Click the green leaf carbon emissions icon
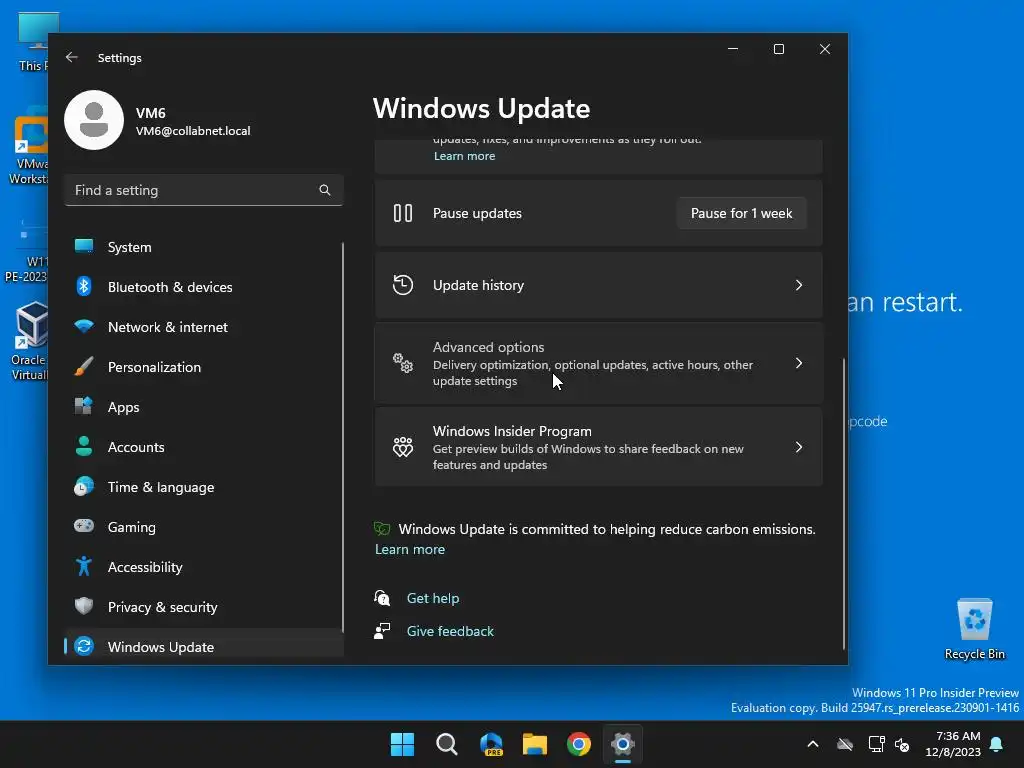 coord(382,528)
